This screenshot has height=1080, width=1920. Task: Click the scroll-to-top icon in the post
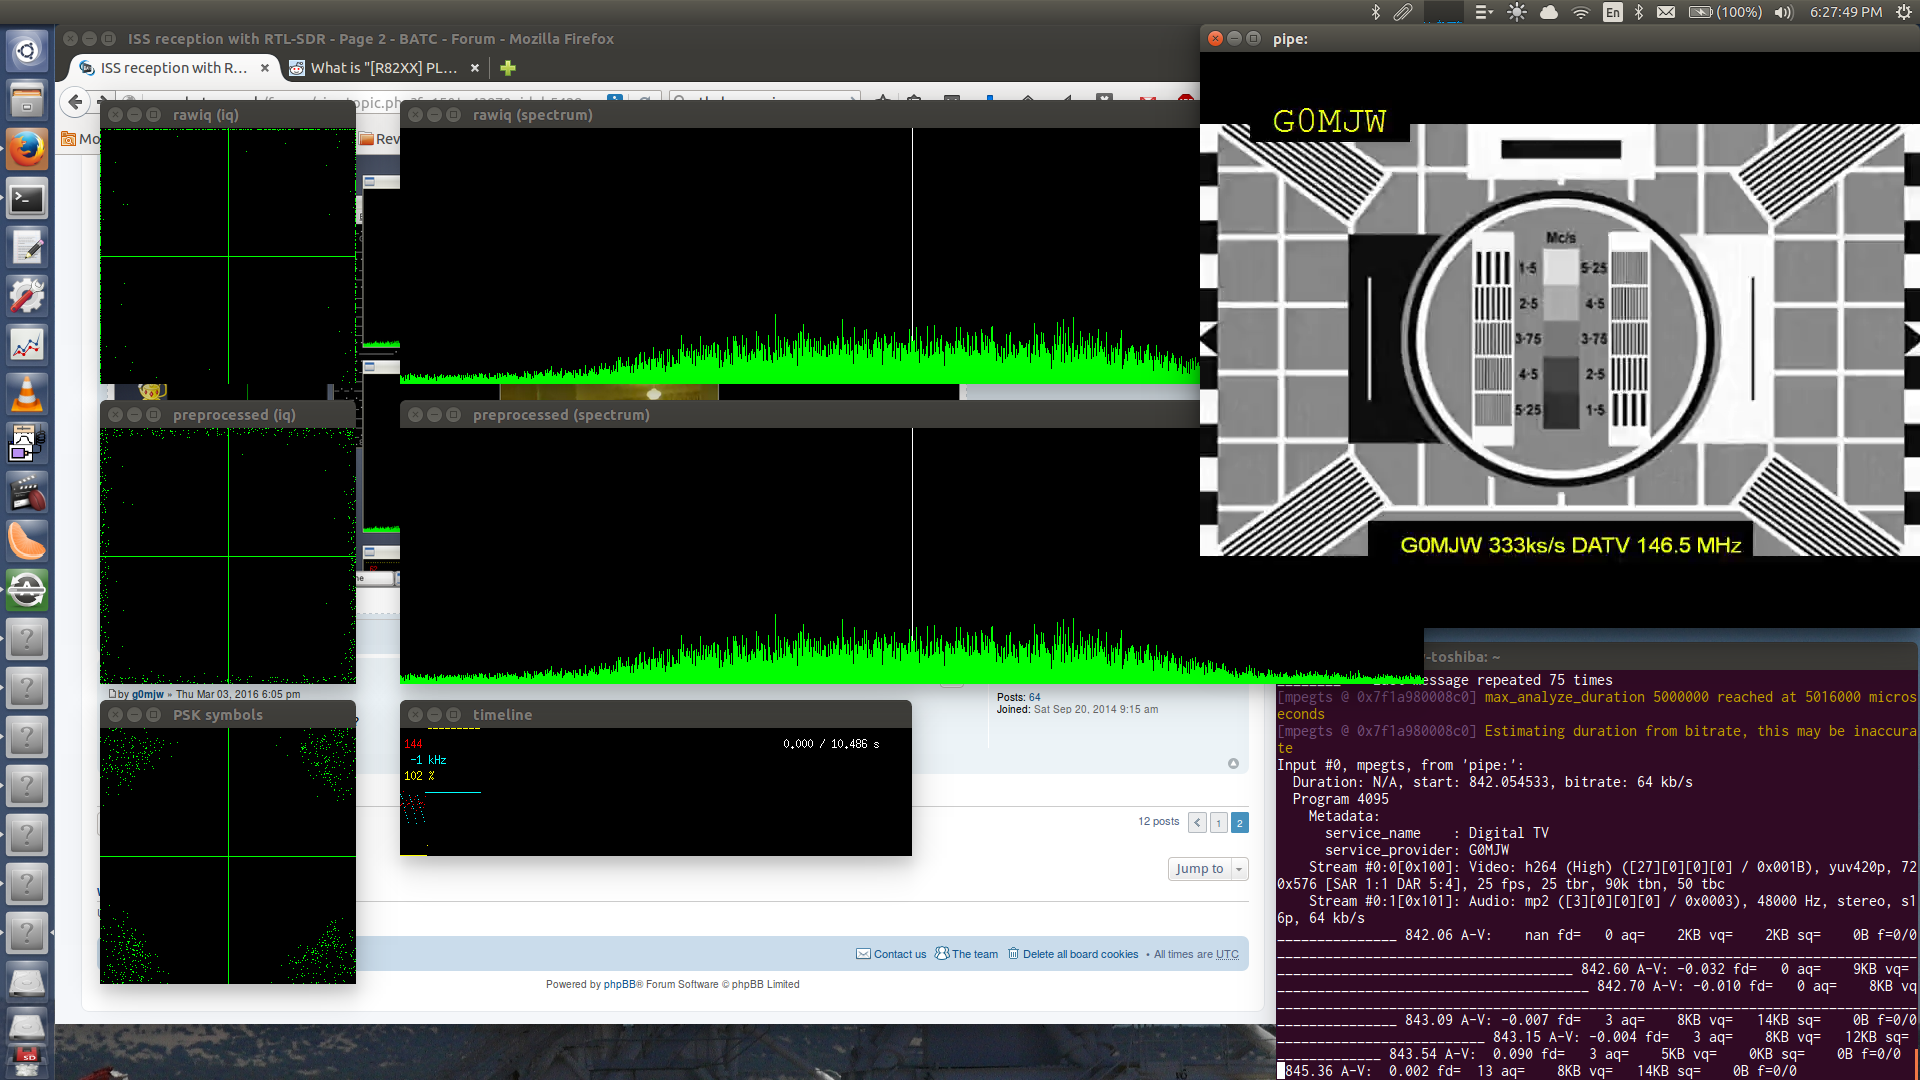tap(1233, 763)
